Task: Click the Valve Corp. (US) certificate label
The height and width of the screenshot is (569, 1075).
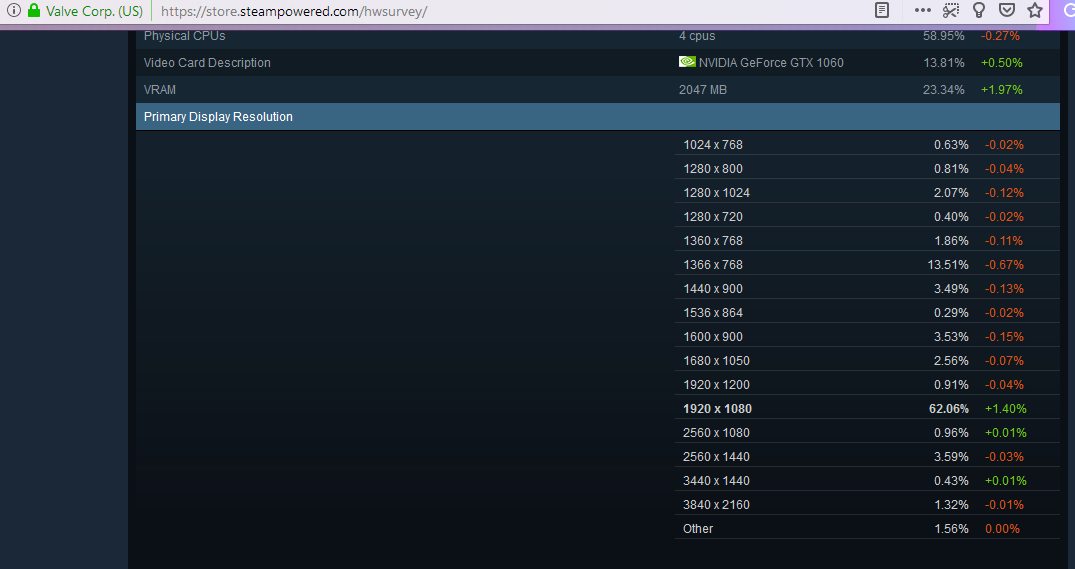Action: click(94, 11)
